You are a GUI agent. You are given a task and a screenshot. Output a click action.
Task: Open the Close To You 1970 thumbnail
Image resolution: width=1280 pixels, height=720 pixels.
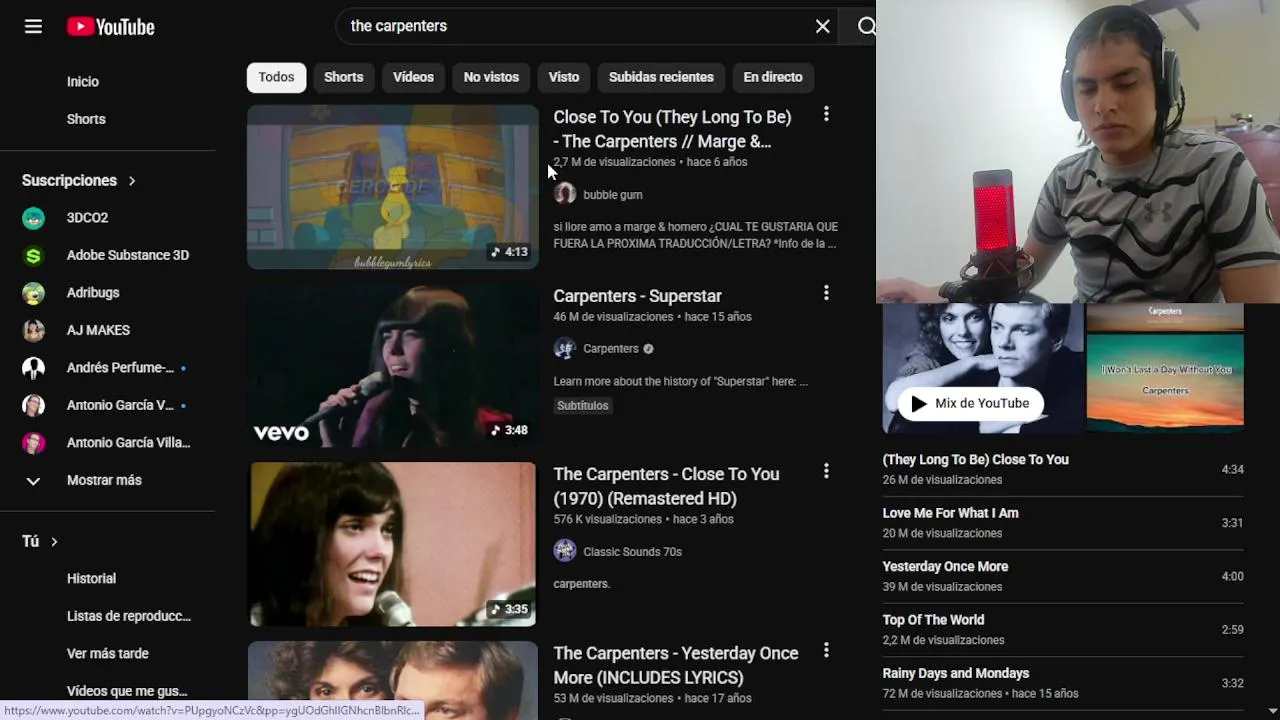[x=393, y=544]
